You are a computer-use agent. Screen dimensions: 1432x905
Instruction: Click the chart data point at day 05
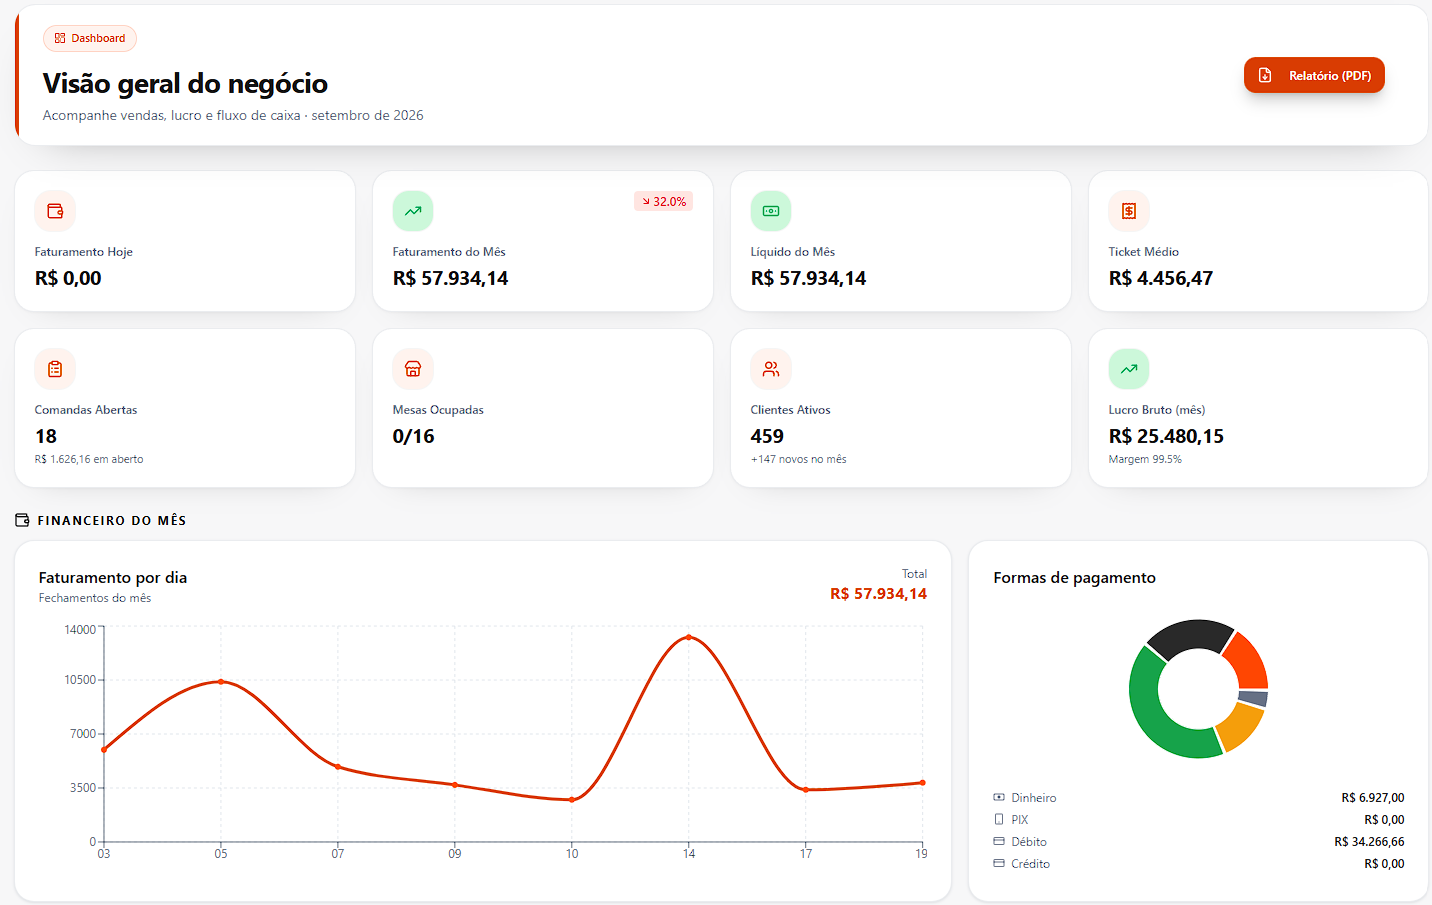(221, 682)
